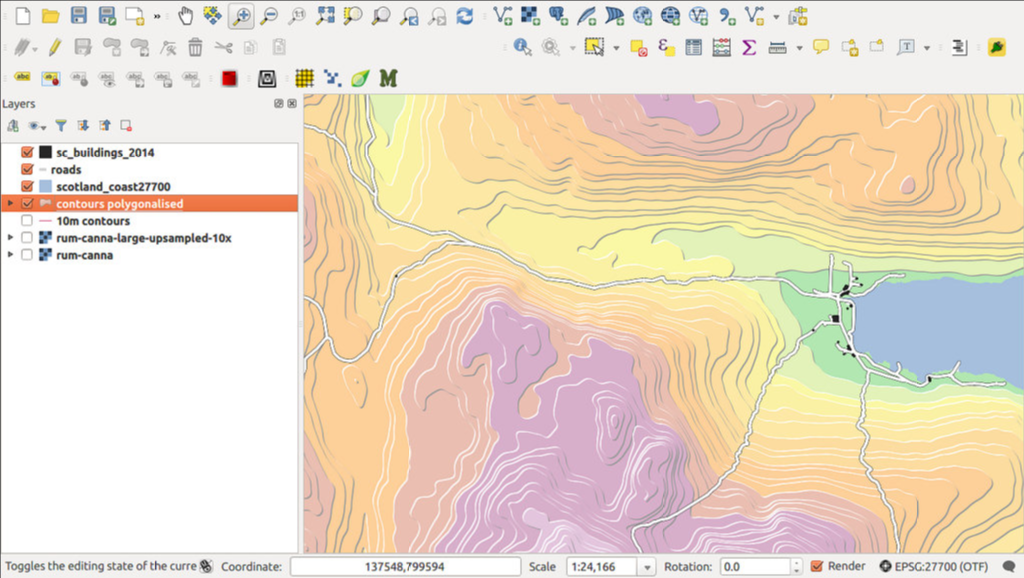Click the Refresh map icon
The image size is (1024, 578).
tap(464, 16)
